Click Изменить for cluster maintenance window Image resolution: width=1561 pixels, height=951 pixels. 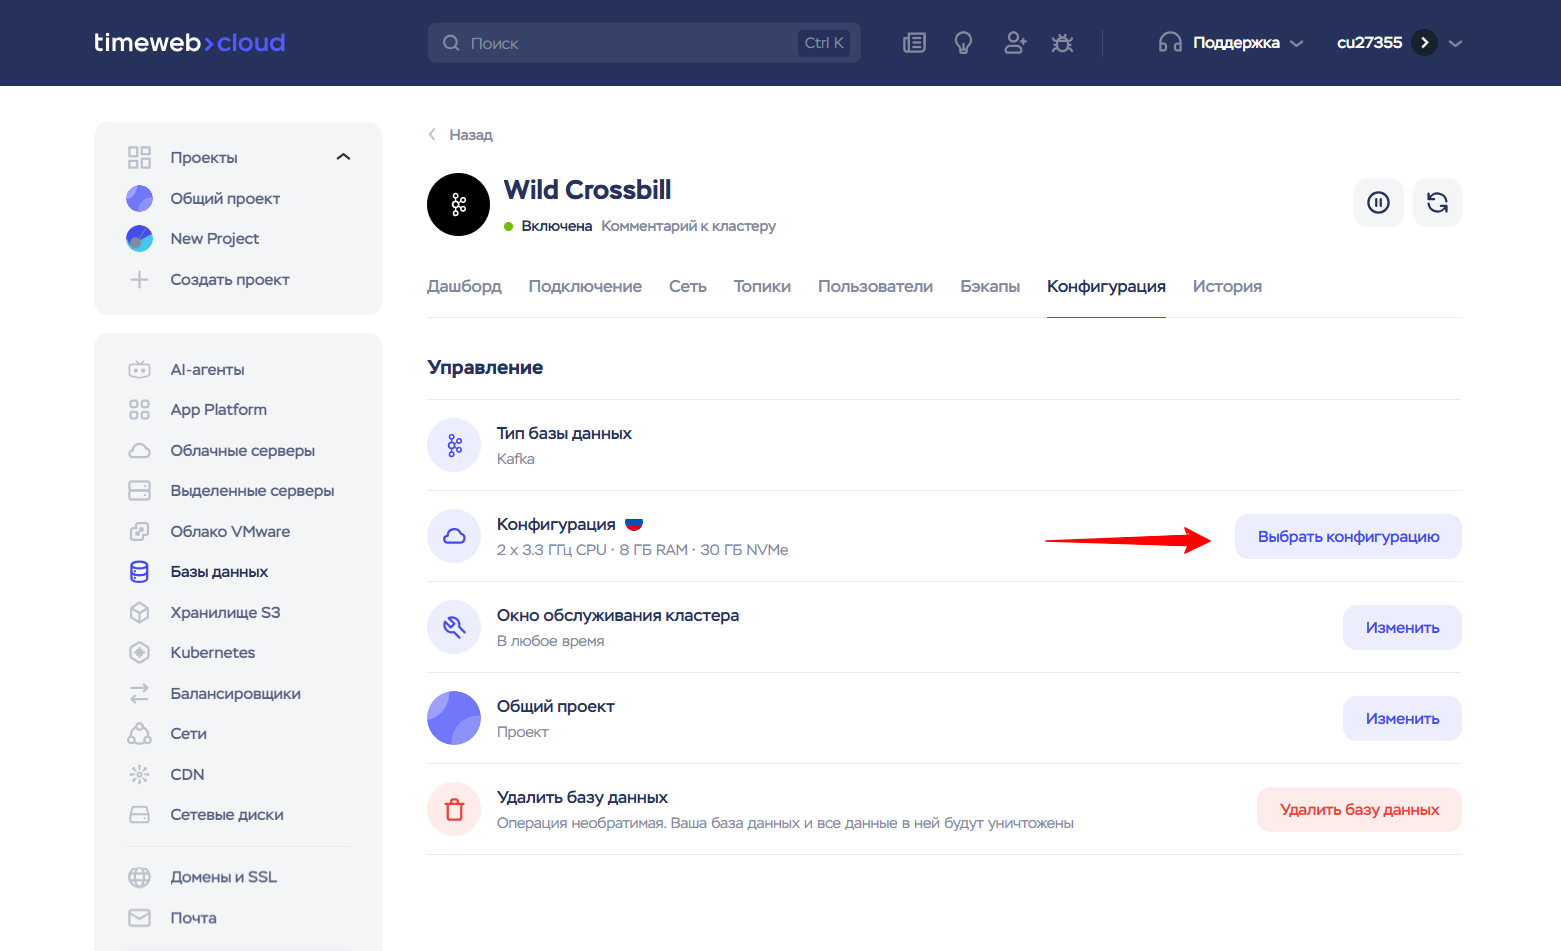coord(1401,628)
